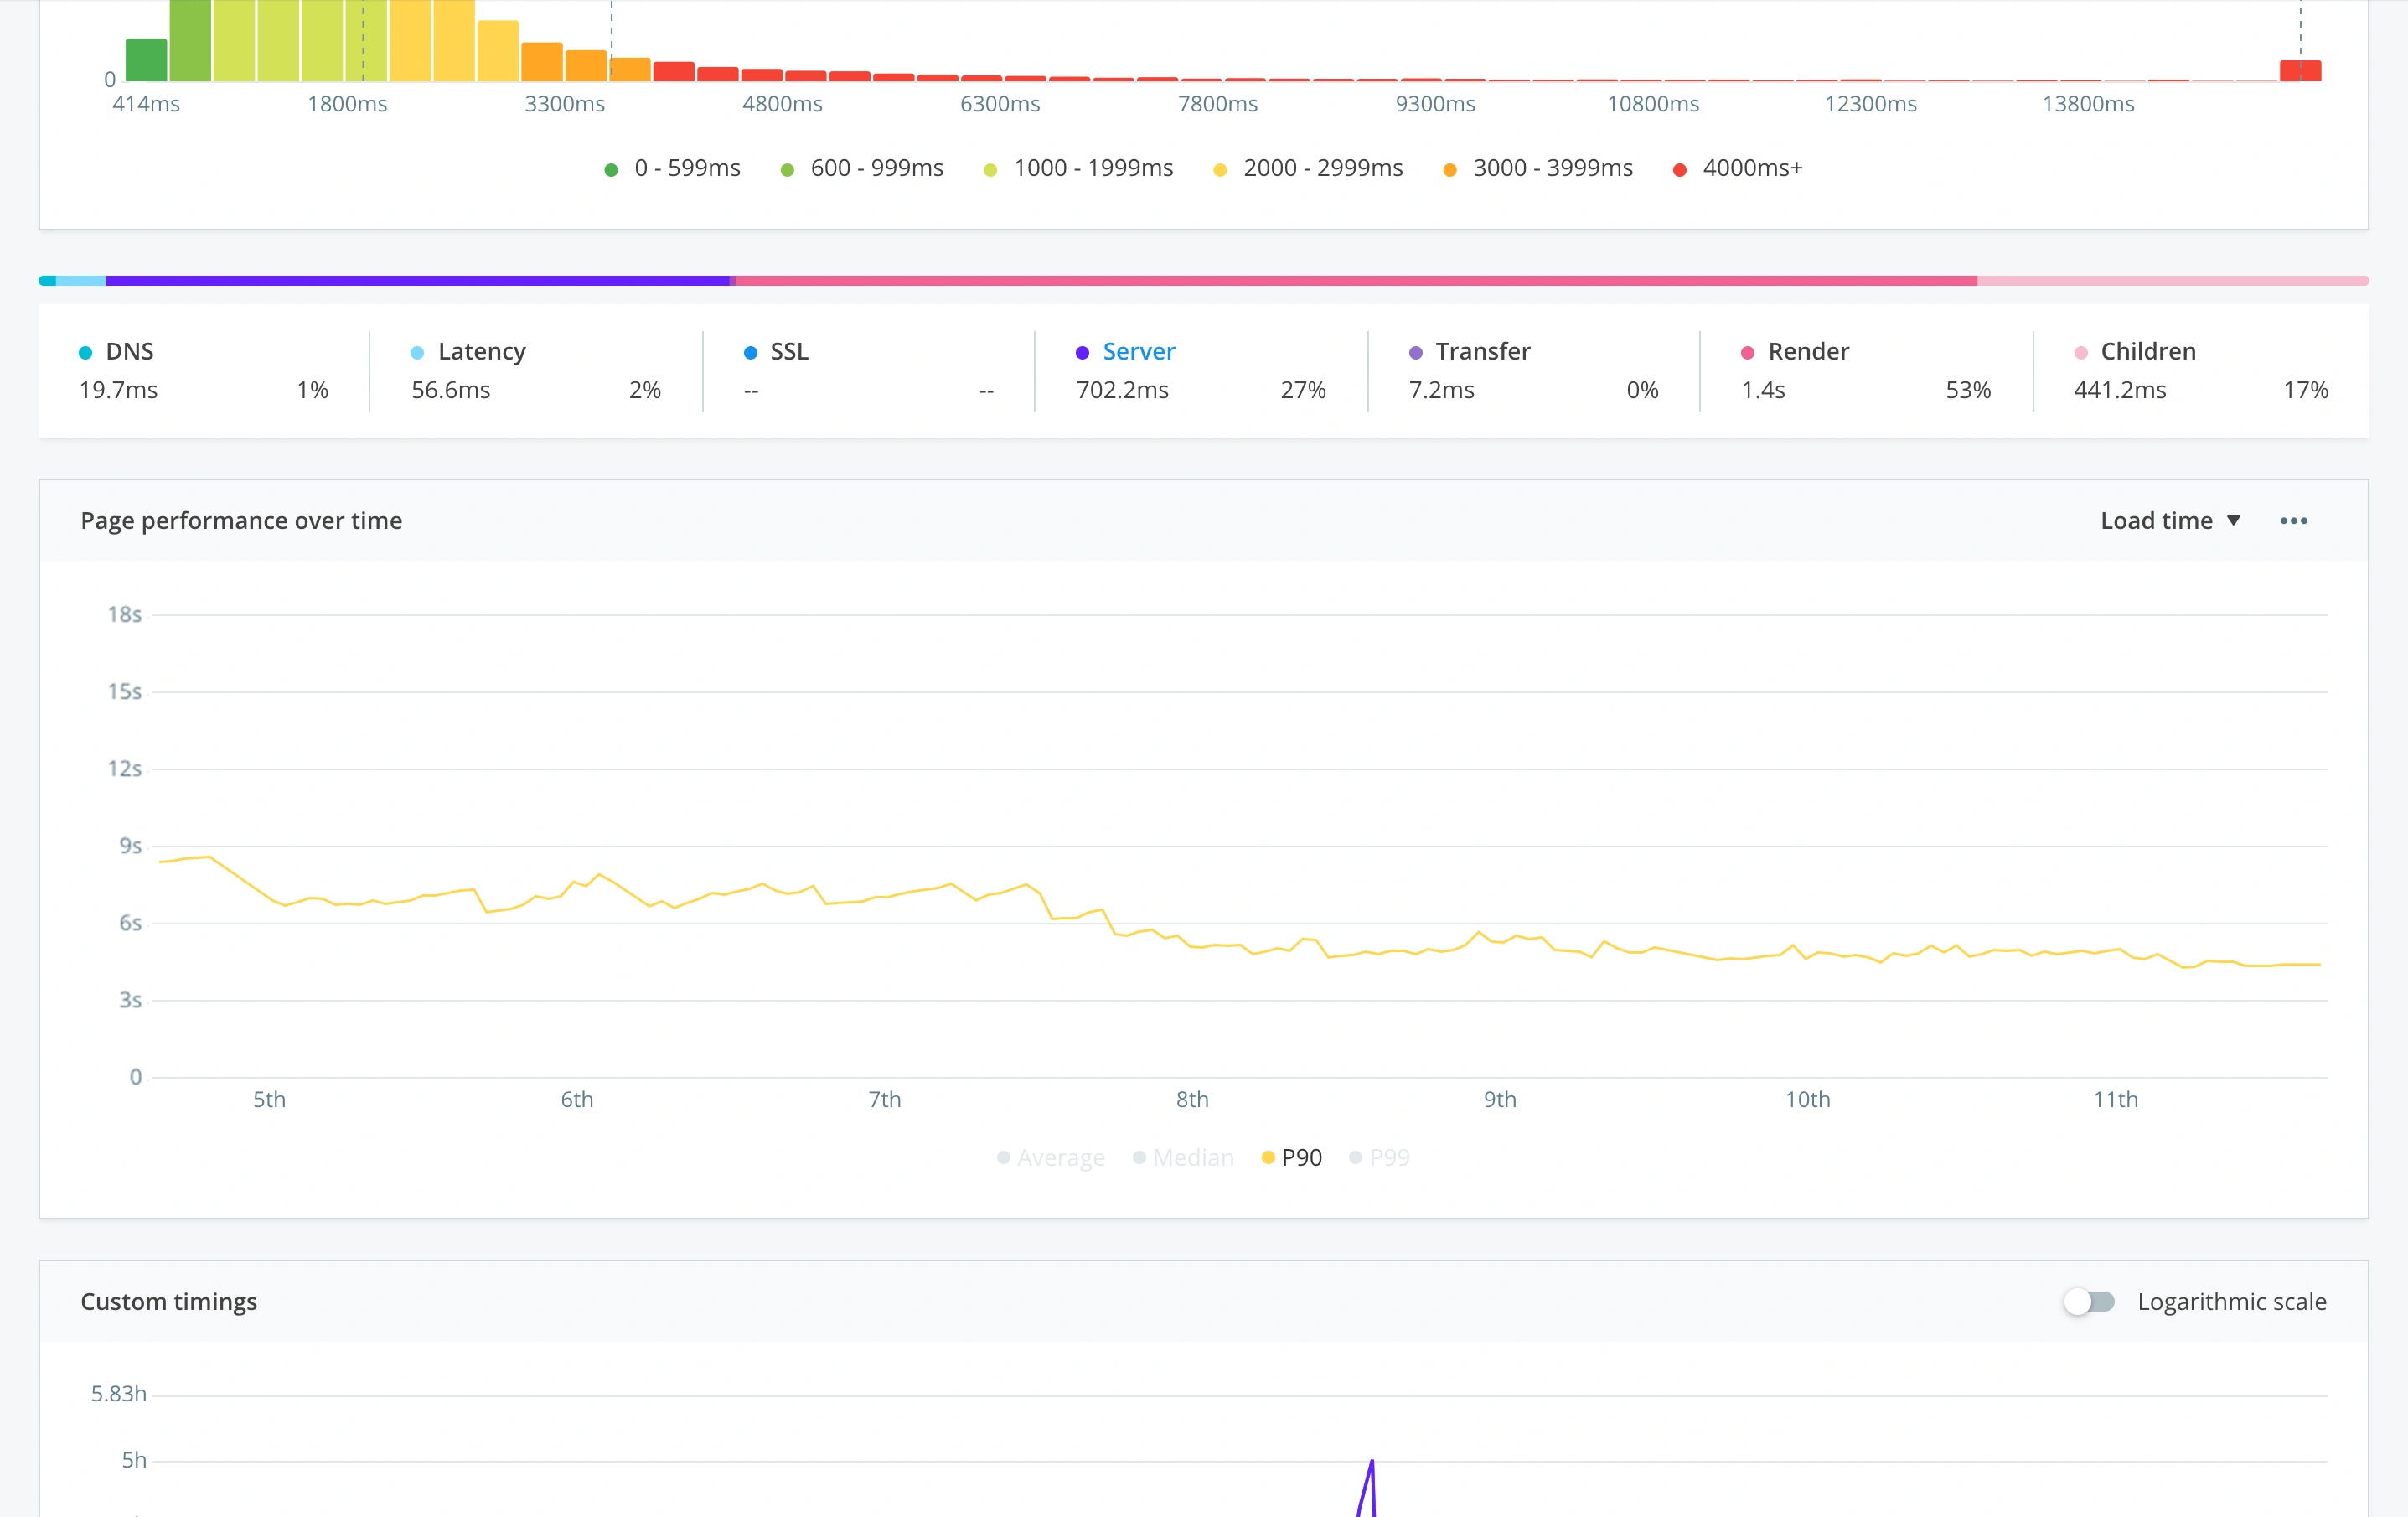Screen dimensions: 2408x1517
Task: Click the Latency metric icon
Action: [416, 351]
